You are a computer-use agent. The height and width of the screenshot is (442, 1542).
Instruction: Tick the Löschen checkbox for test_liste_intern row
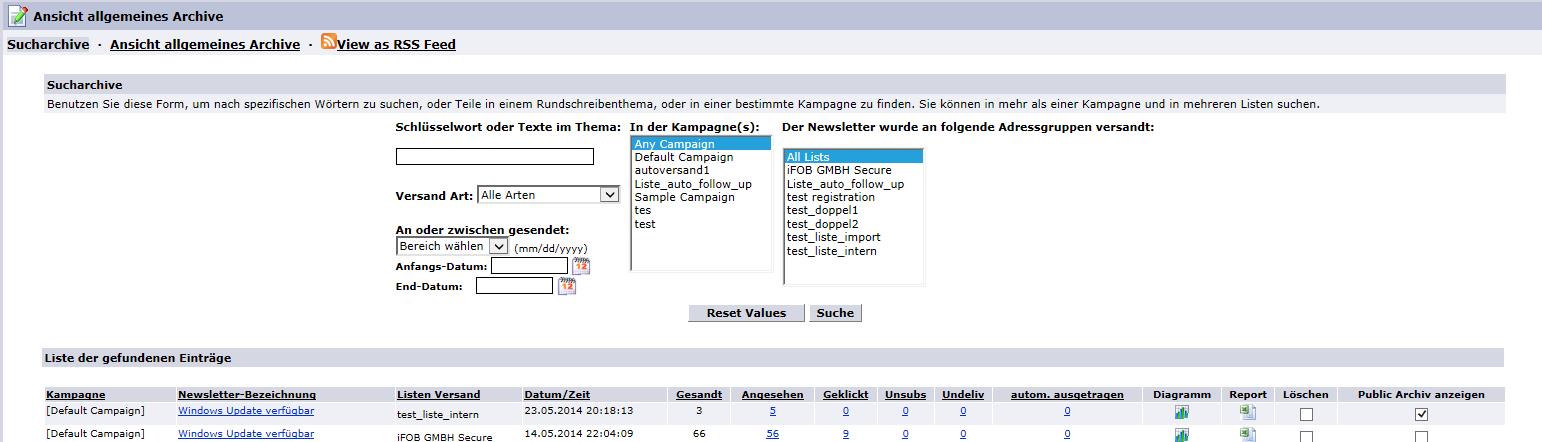(x=1306, y=414)
